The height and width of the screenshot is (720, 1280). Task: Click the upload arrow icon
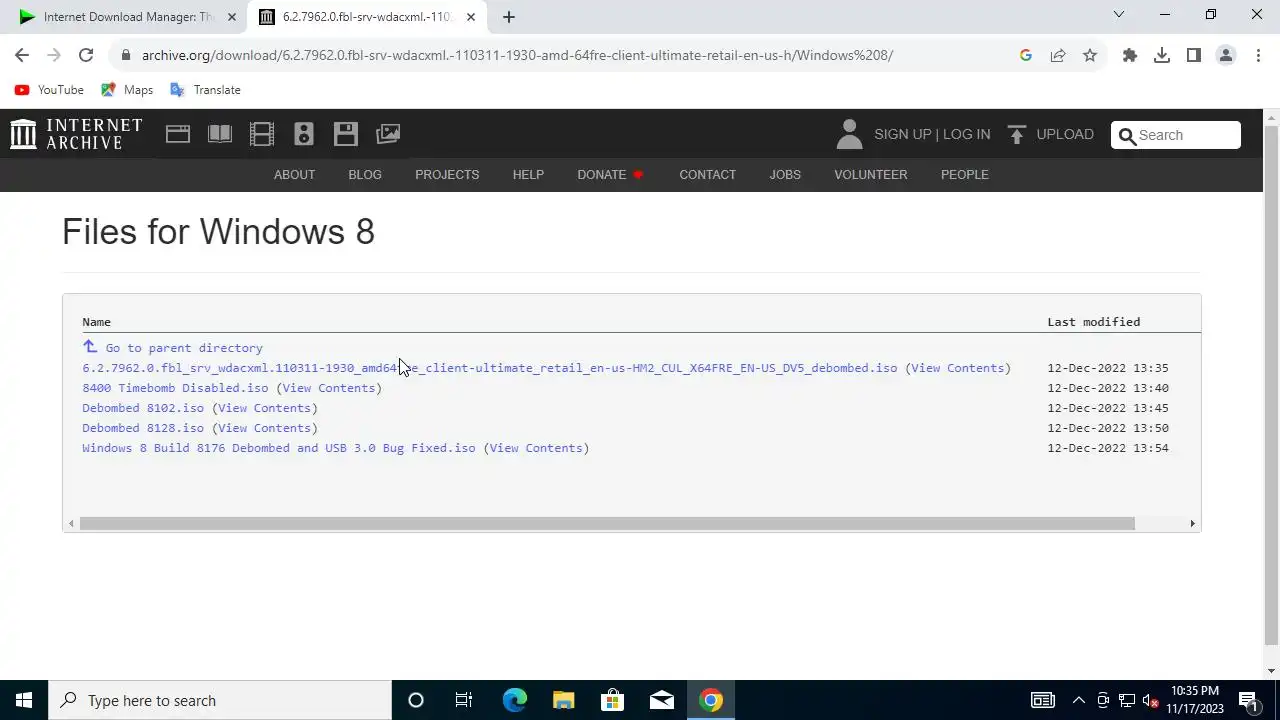coord(1017,134)
